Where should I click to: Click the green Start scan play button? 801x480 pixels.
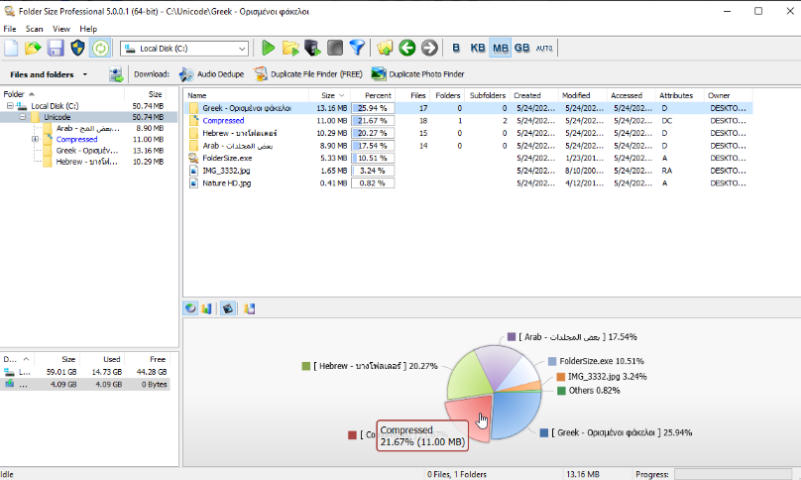tap(268, 48)
